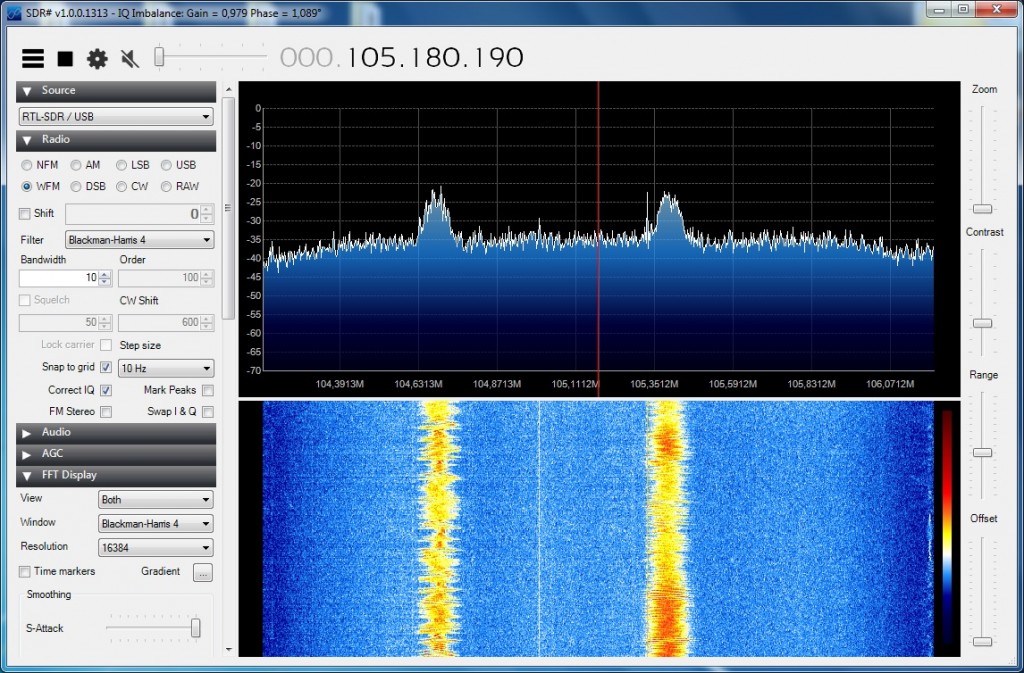This screenshot has height=673, width=1024.
Task: Open the RTL-SDR / USB source dropdown
Action: [x=116, y=117]
